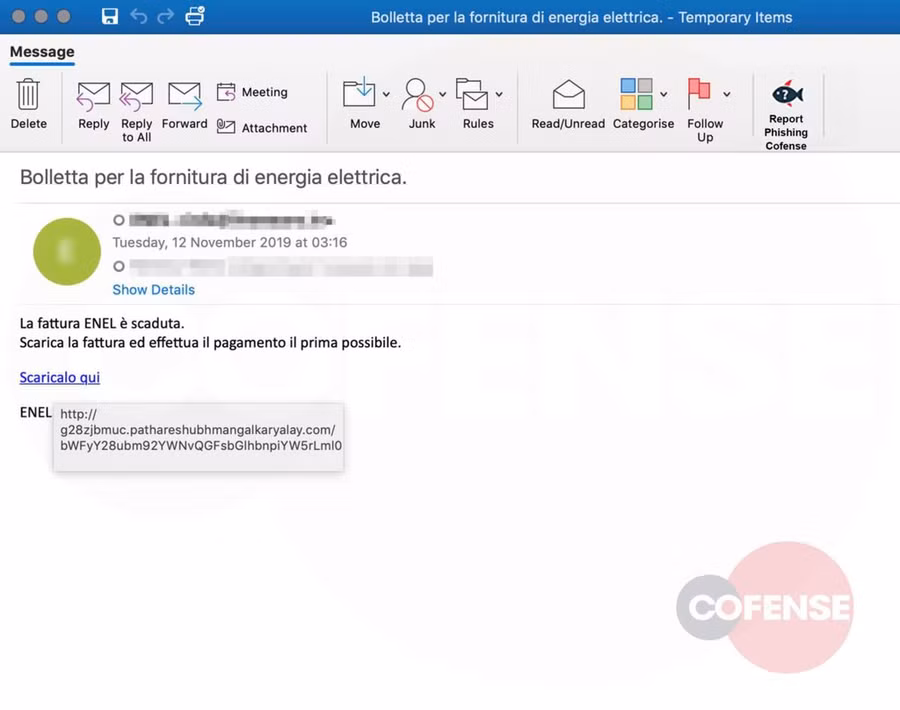The height and width of the screenshot is (710, 900).
Task: Click the Report Phishing Cofense icon
Action: tap(786, 95)
